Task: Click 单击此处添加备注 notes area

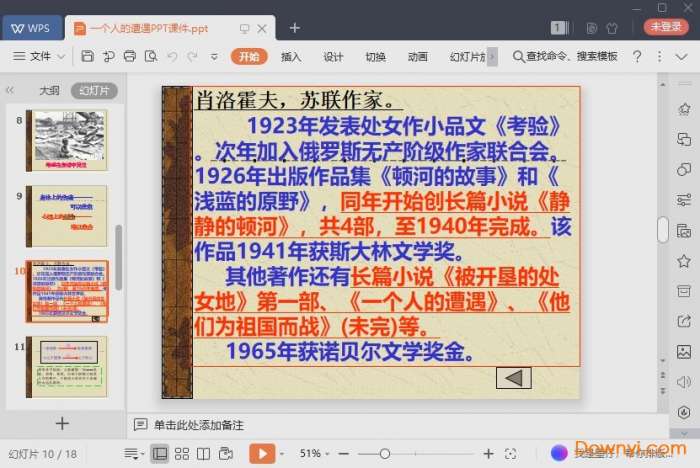Action: [x=199, y=425]
